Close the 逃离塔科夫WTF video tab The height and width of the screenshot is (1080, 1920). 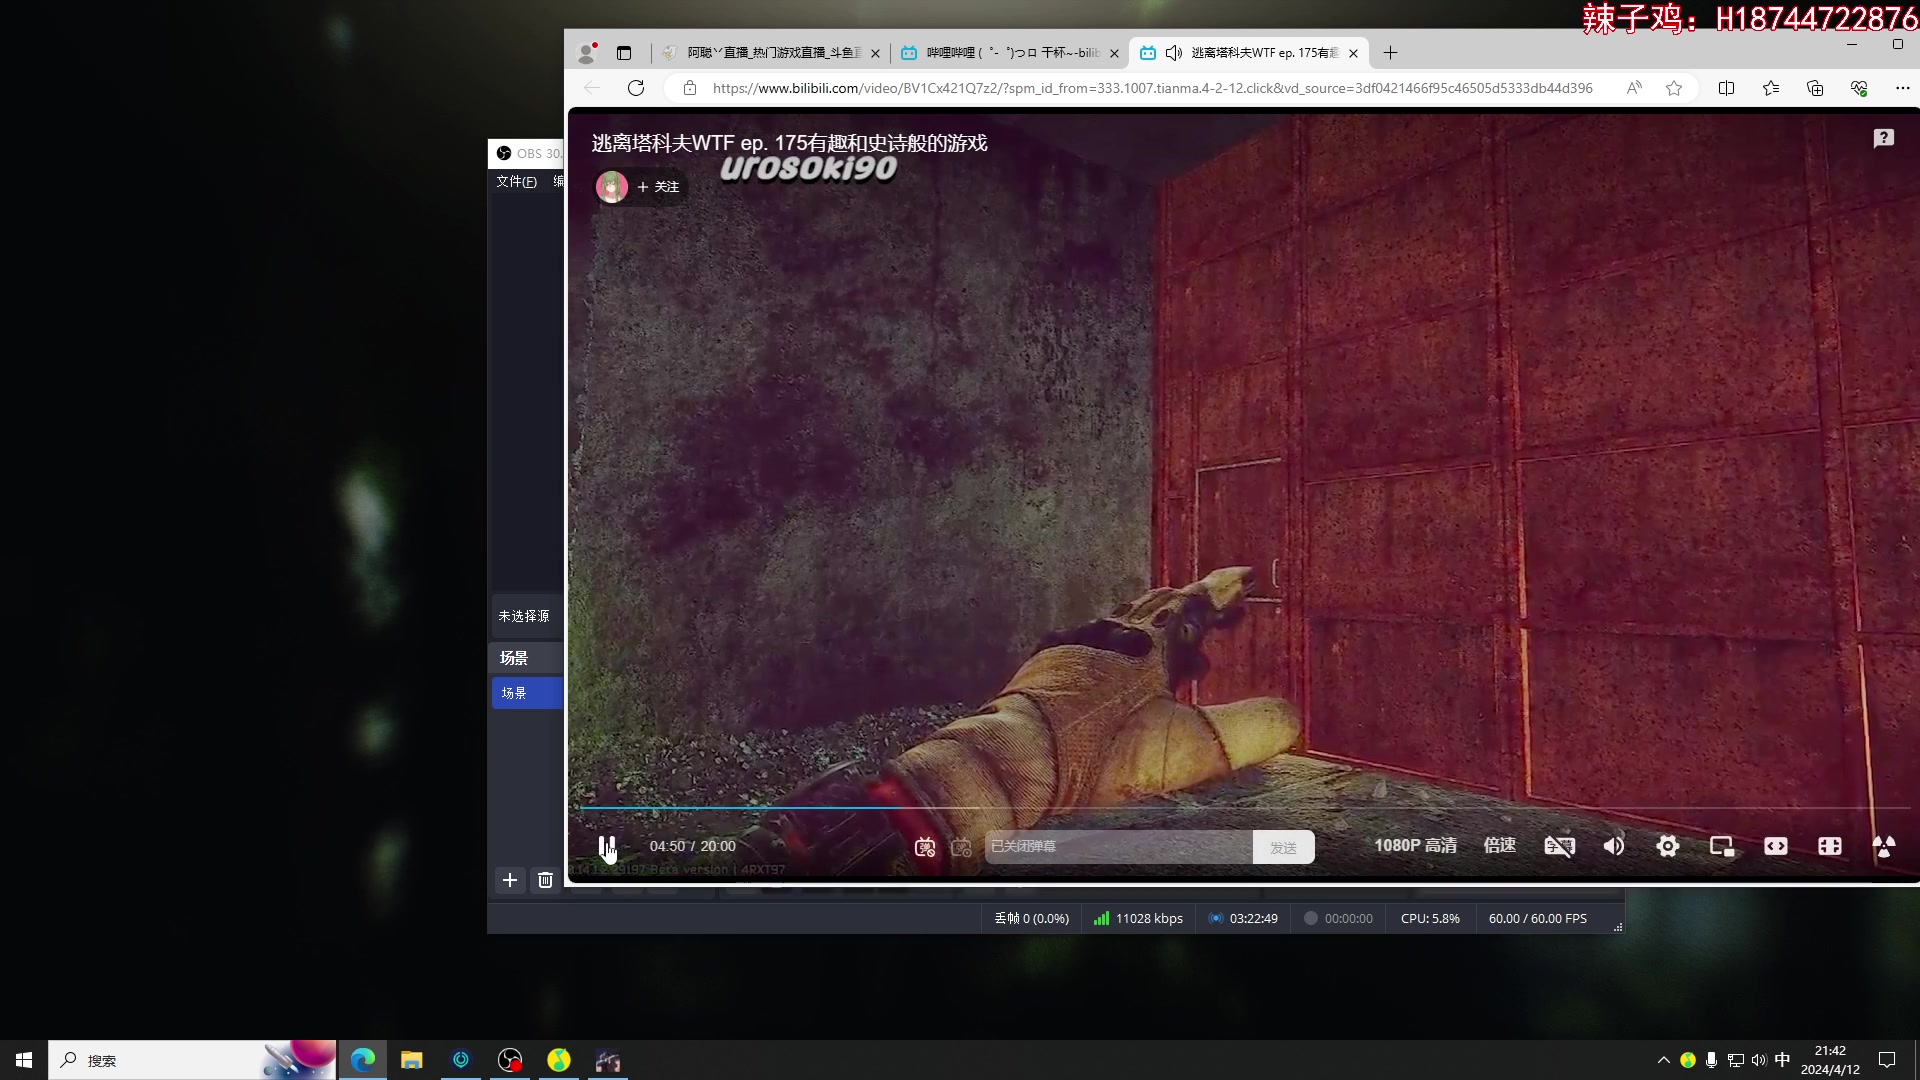[1353, 54]
